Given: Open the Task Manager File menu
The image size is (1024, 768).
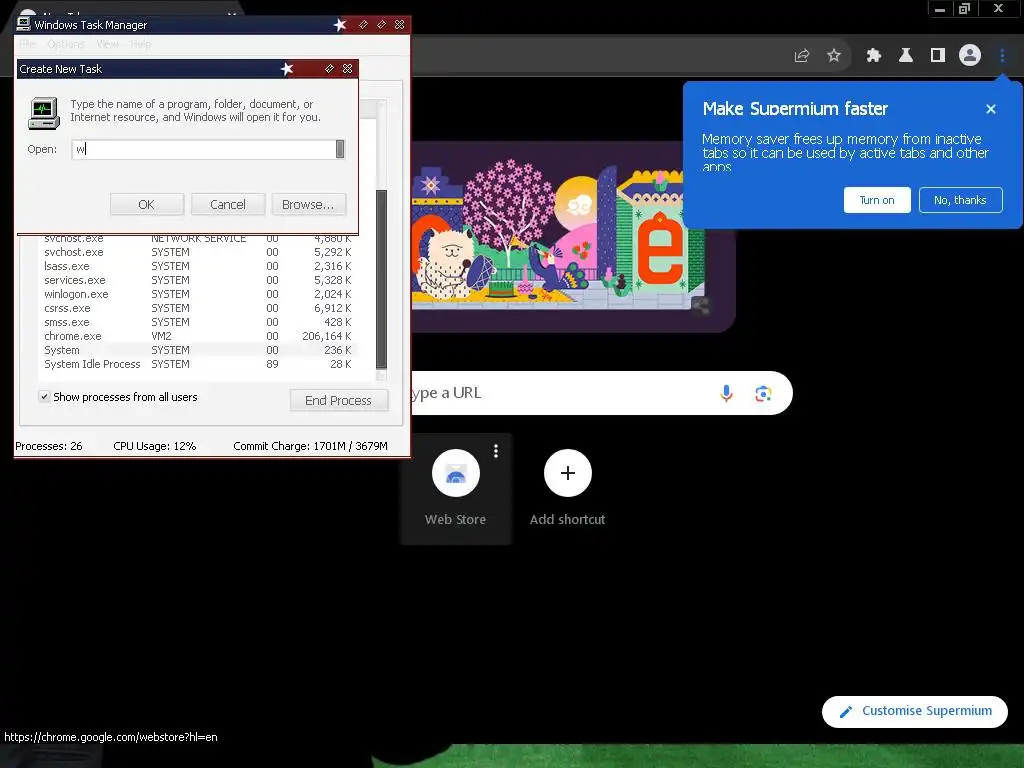Looking at the screenshot, I should click(28, 44).
